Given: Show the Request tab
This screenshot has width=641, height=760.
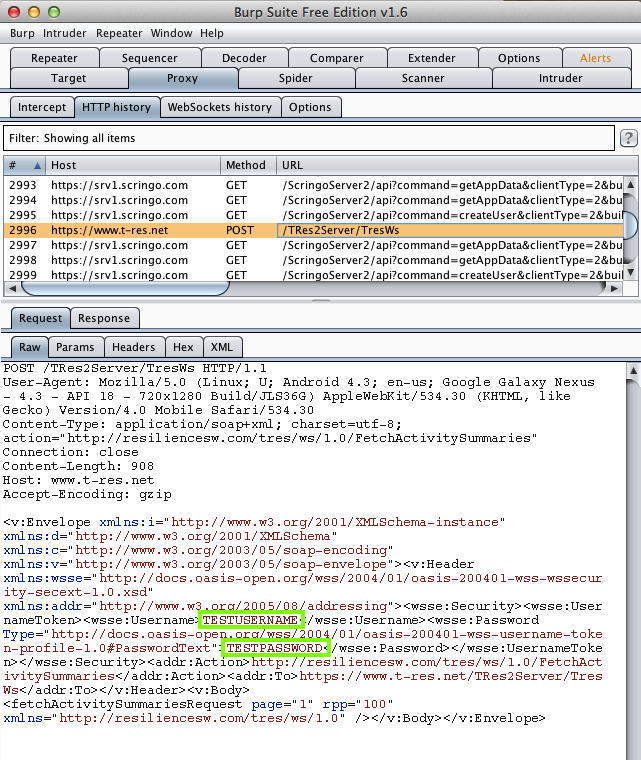Looking at the screenshot, I should coord(41,318).
